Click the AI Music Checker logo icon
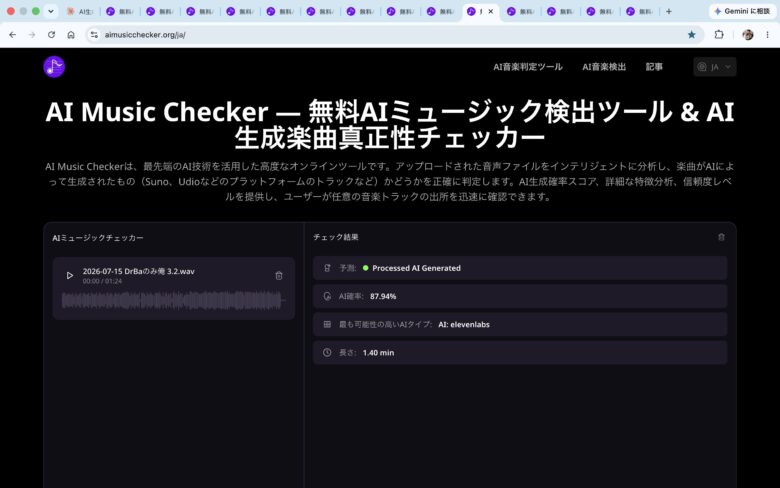The height and width of the screenshot is (488, 780). pyautogui.click(x=54, y=67)
